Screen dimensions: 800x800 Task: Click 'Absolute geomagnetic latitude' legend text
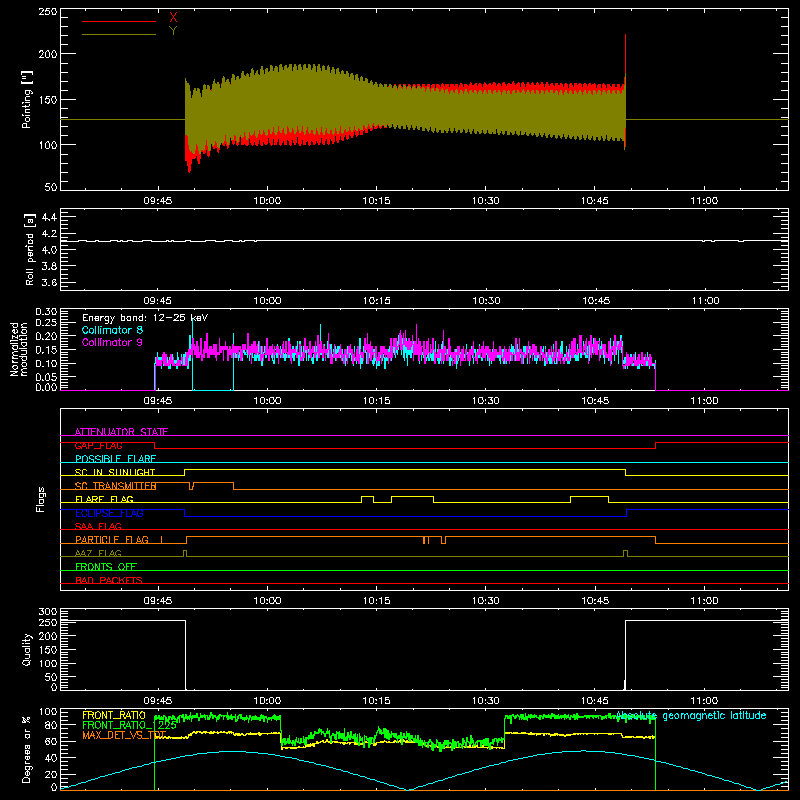[691, 715]
